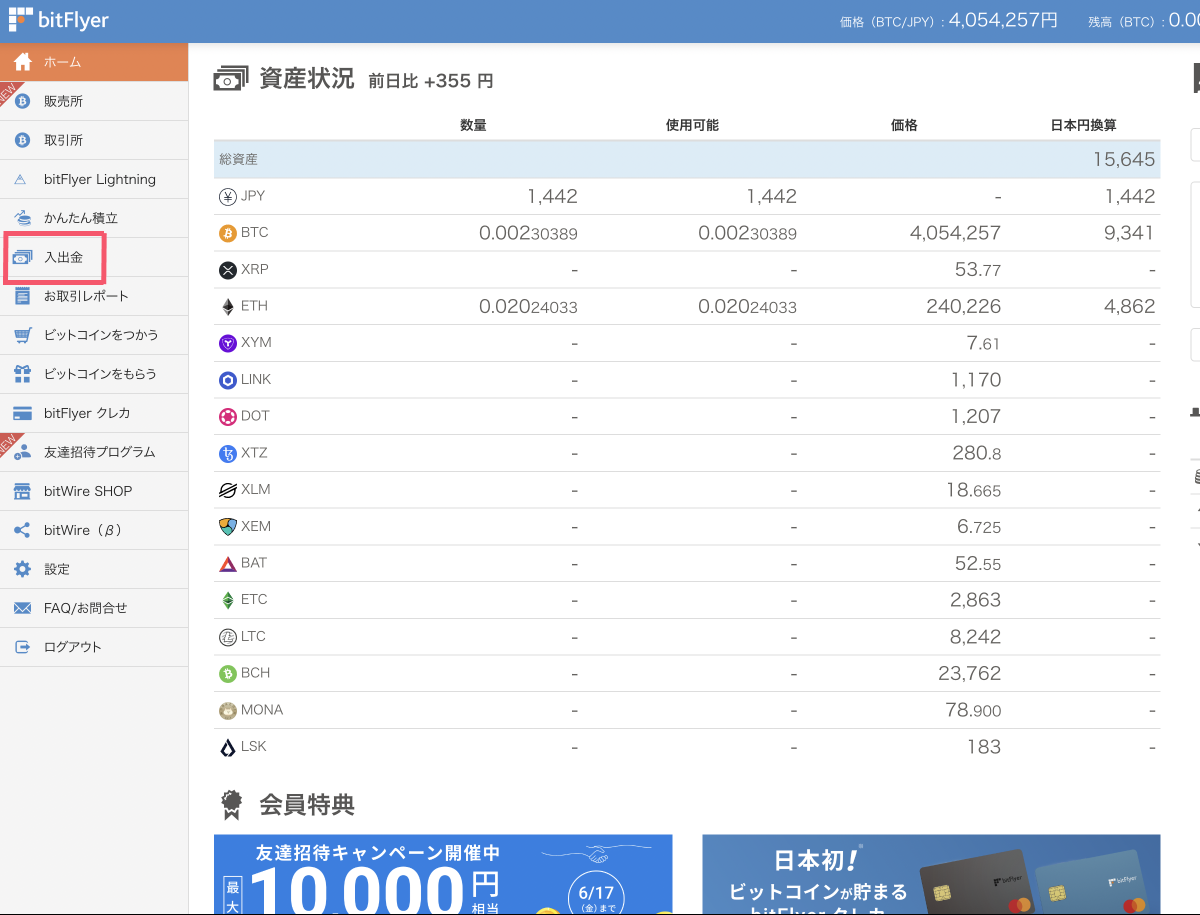Click the DOT coin icon
The width and height of the screenshot is (1200, 915).
[228, 416]
